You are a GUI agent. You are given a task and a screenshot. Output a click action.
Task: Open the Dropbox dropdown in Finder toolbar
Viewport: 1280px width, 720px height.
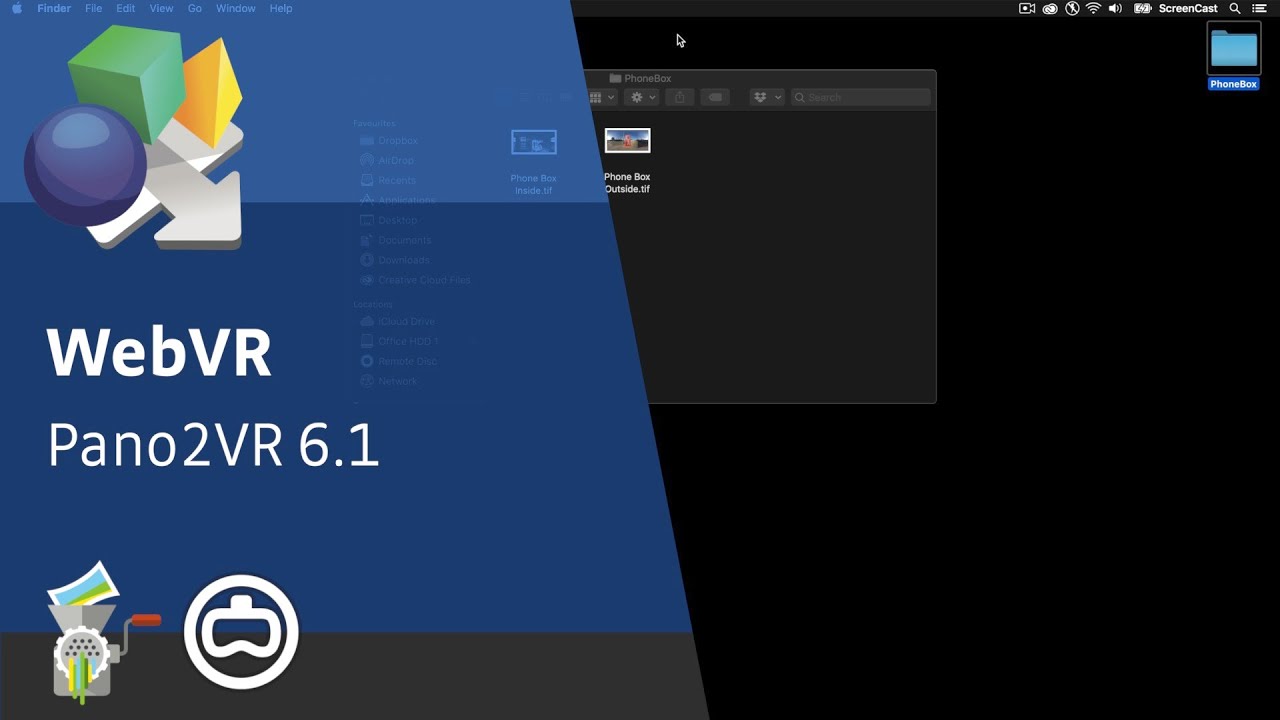pos(767,97)
